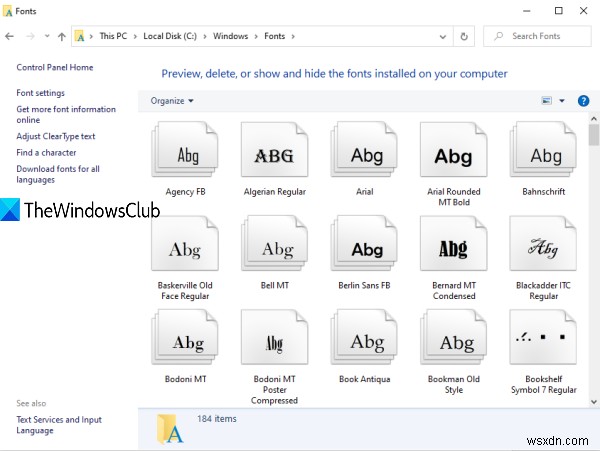
Task: Open Control Panel Home link
Action: (55, 67)
